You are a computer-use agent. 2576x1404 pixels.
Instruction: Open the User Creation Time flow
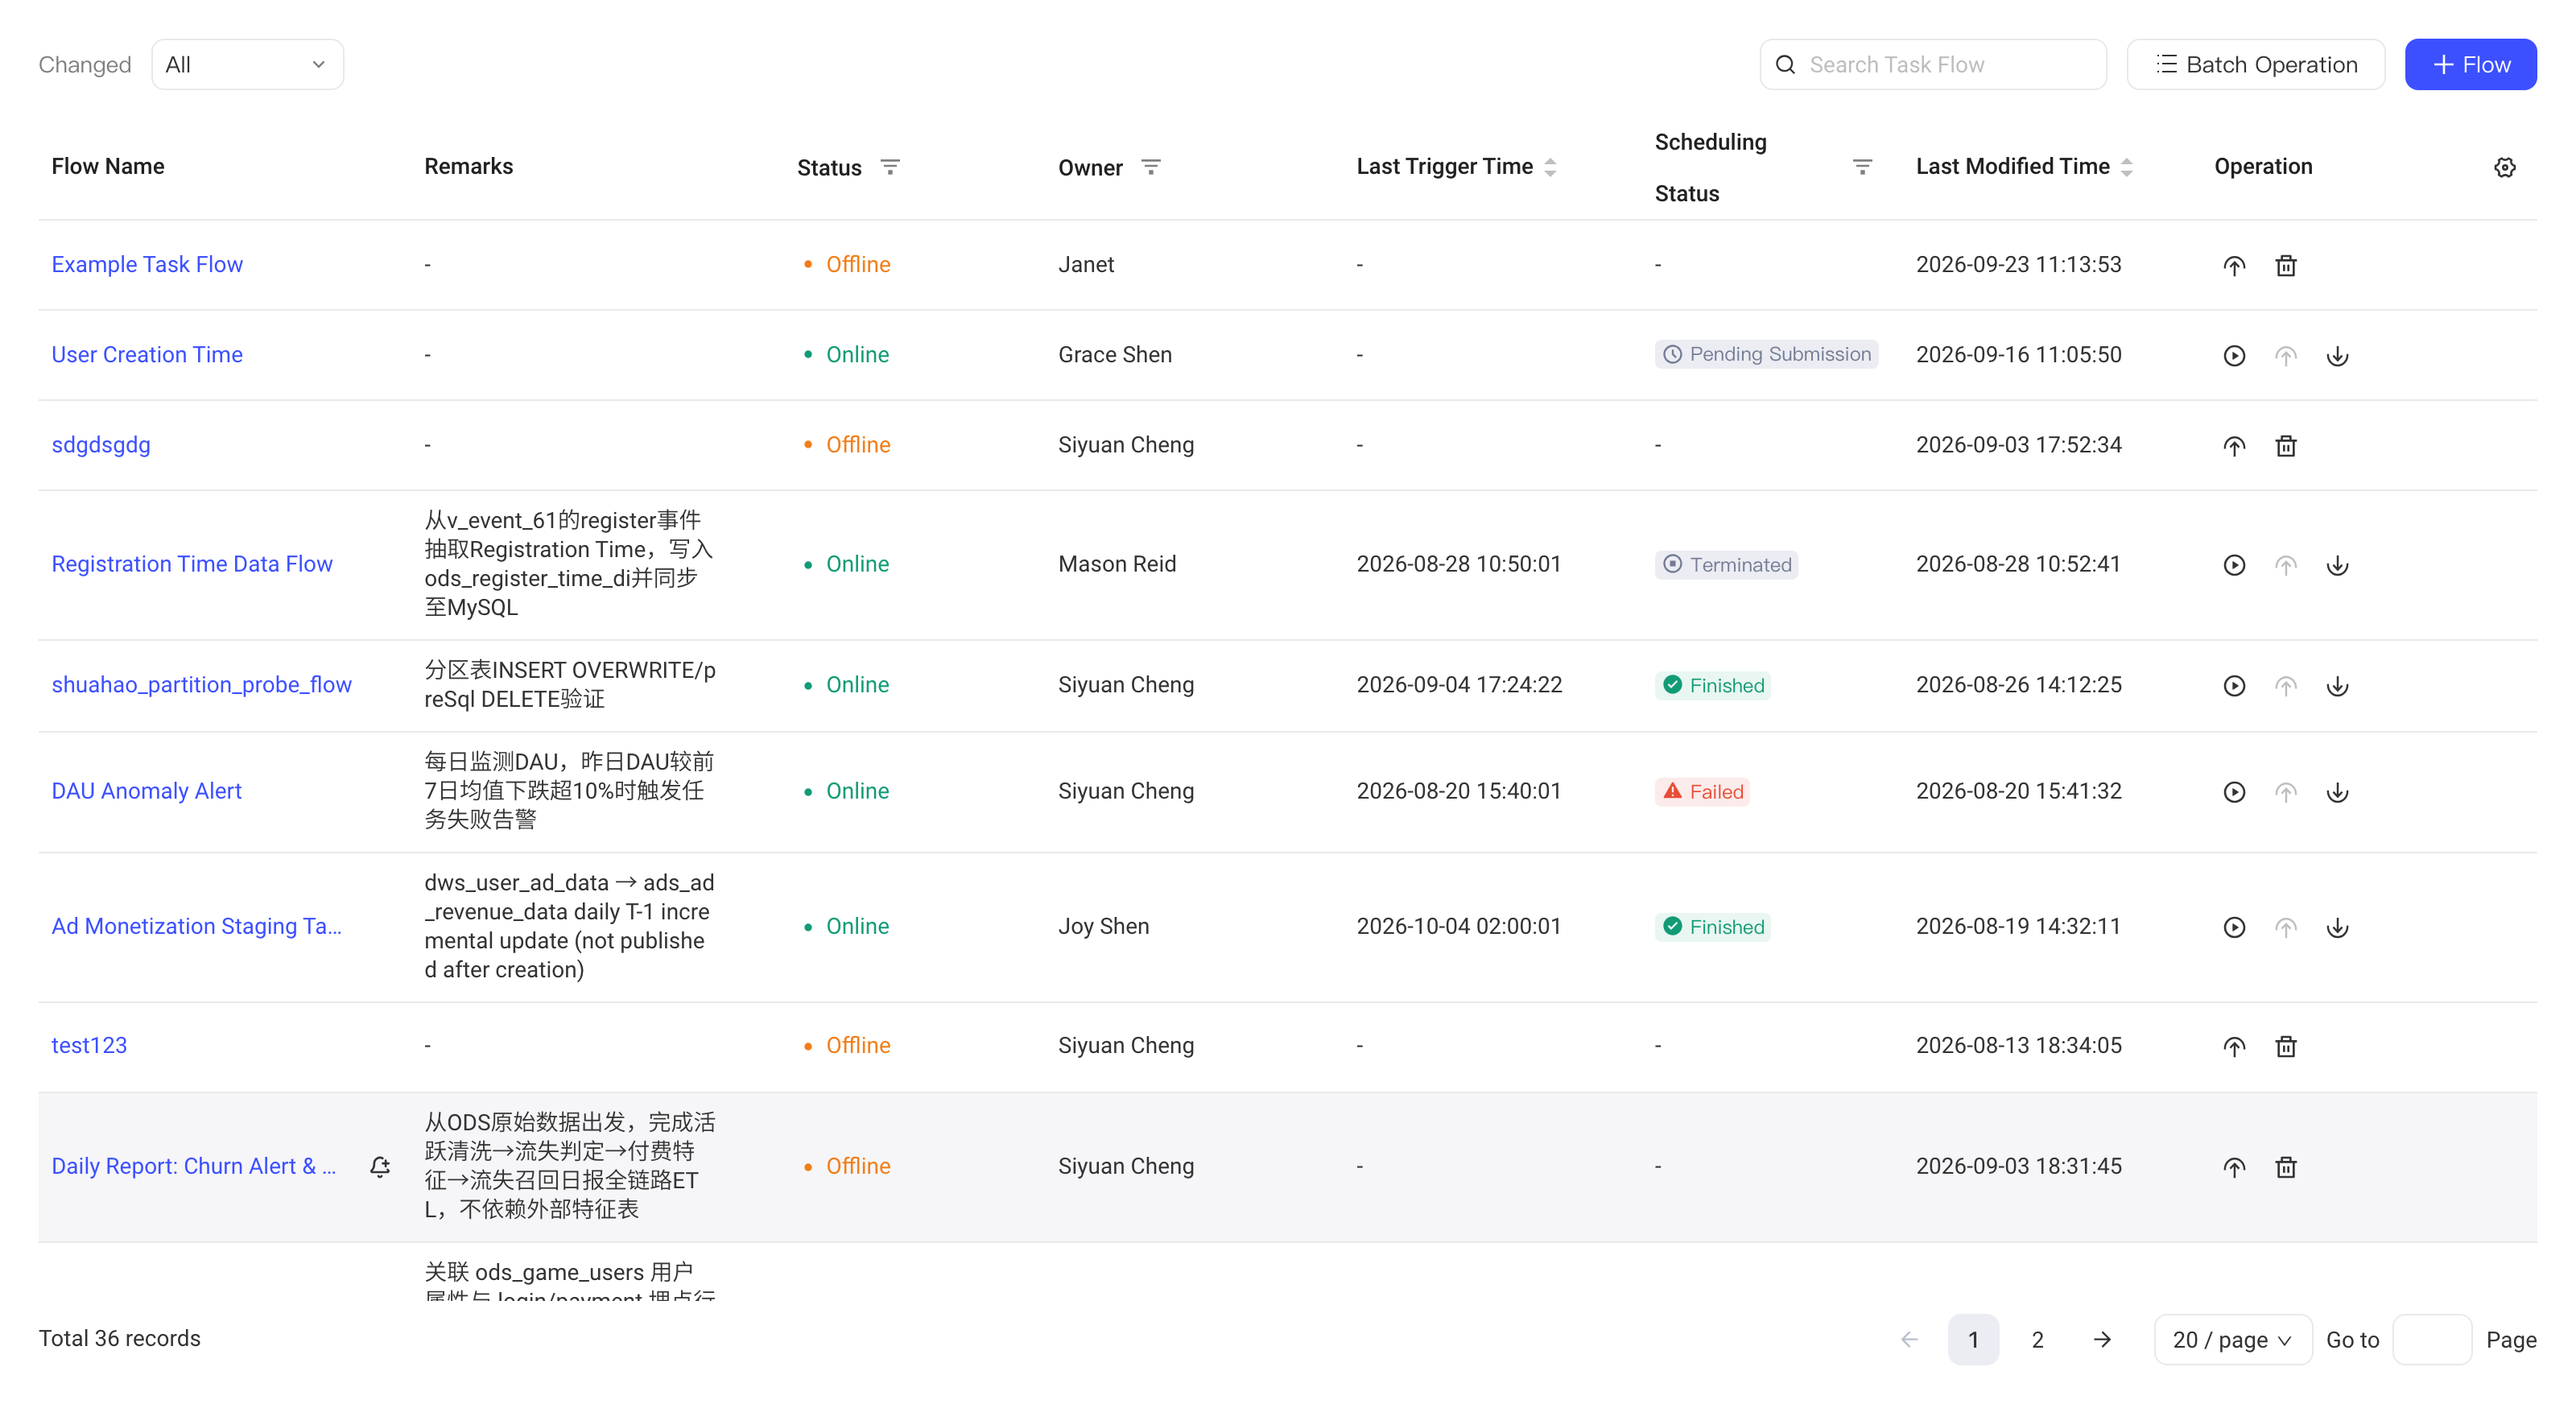click(x=147, y=354)
